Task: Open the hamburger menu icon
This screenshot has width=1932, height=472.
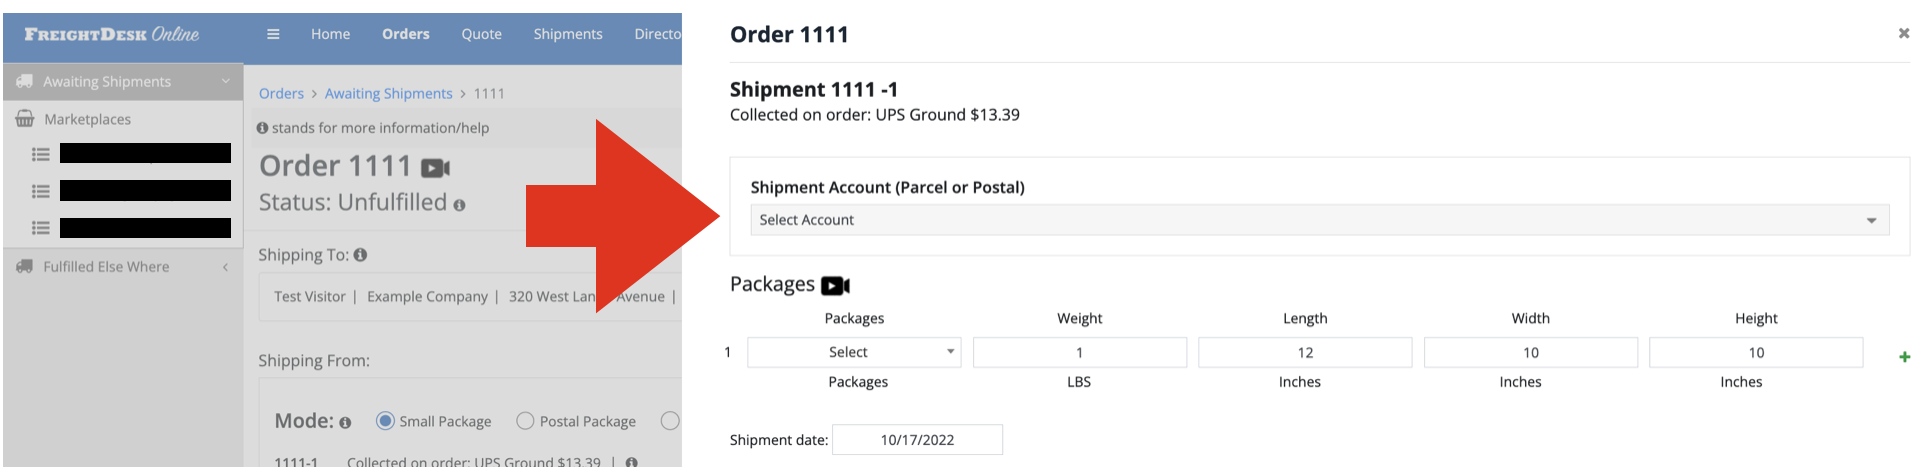Action: [273, 34]
